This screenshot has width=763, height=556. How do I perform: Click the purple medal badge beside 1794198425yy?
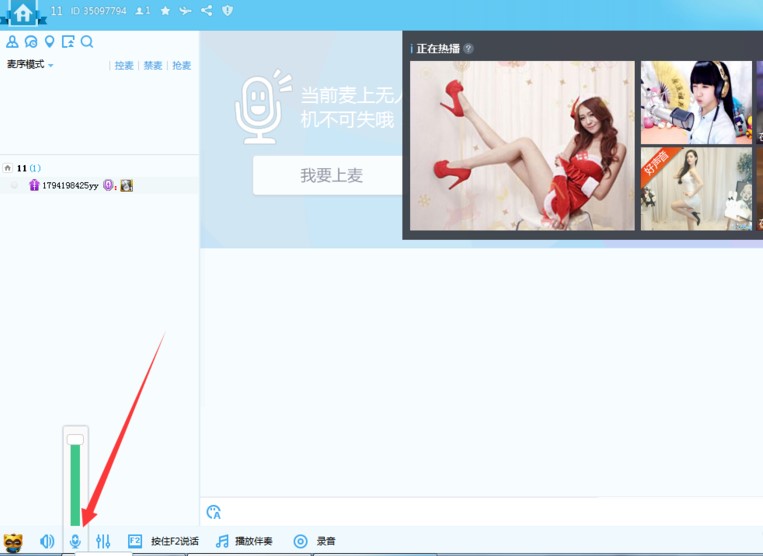tap(108, 185)
